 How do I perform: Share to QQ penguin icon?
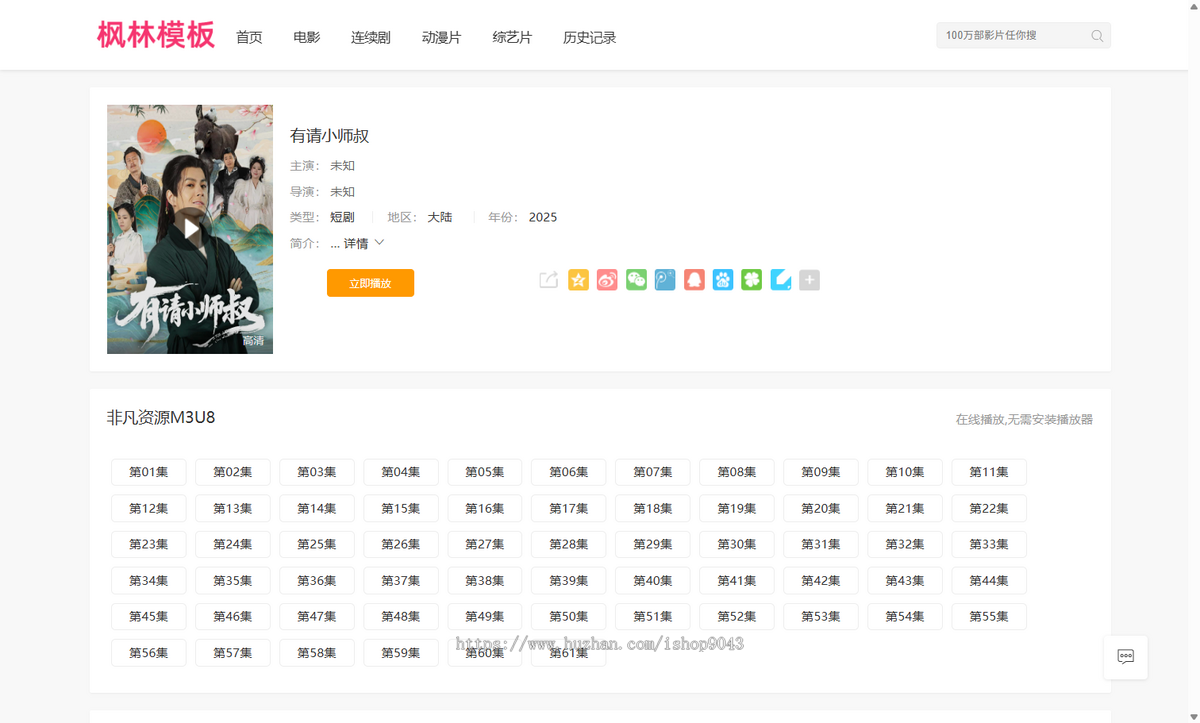click(694, 280)
